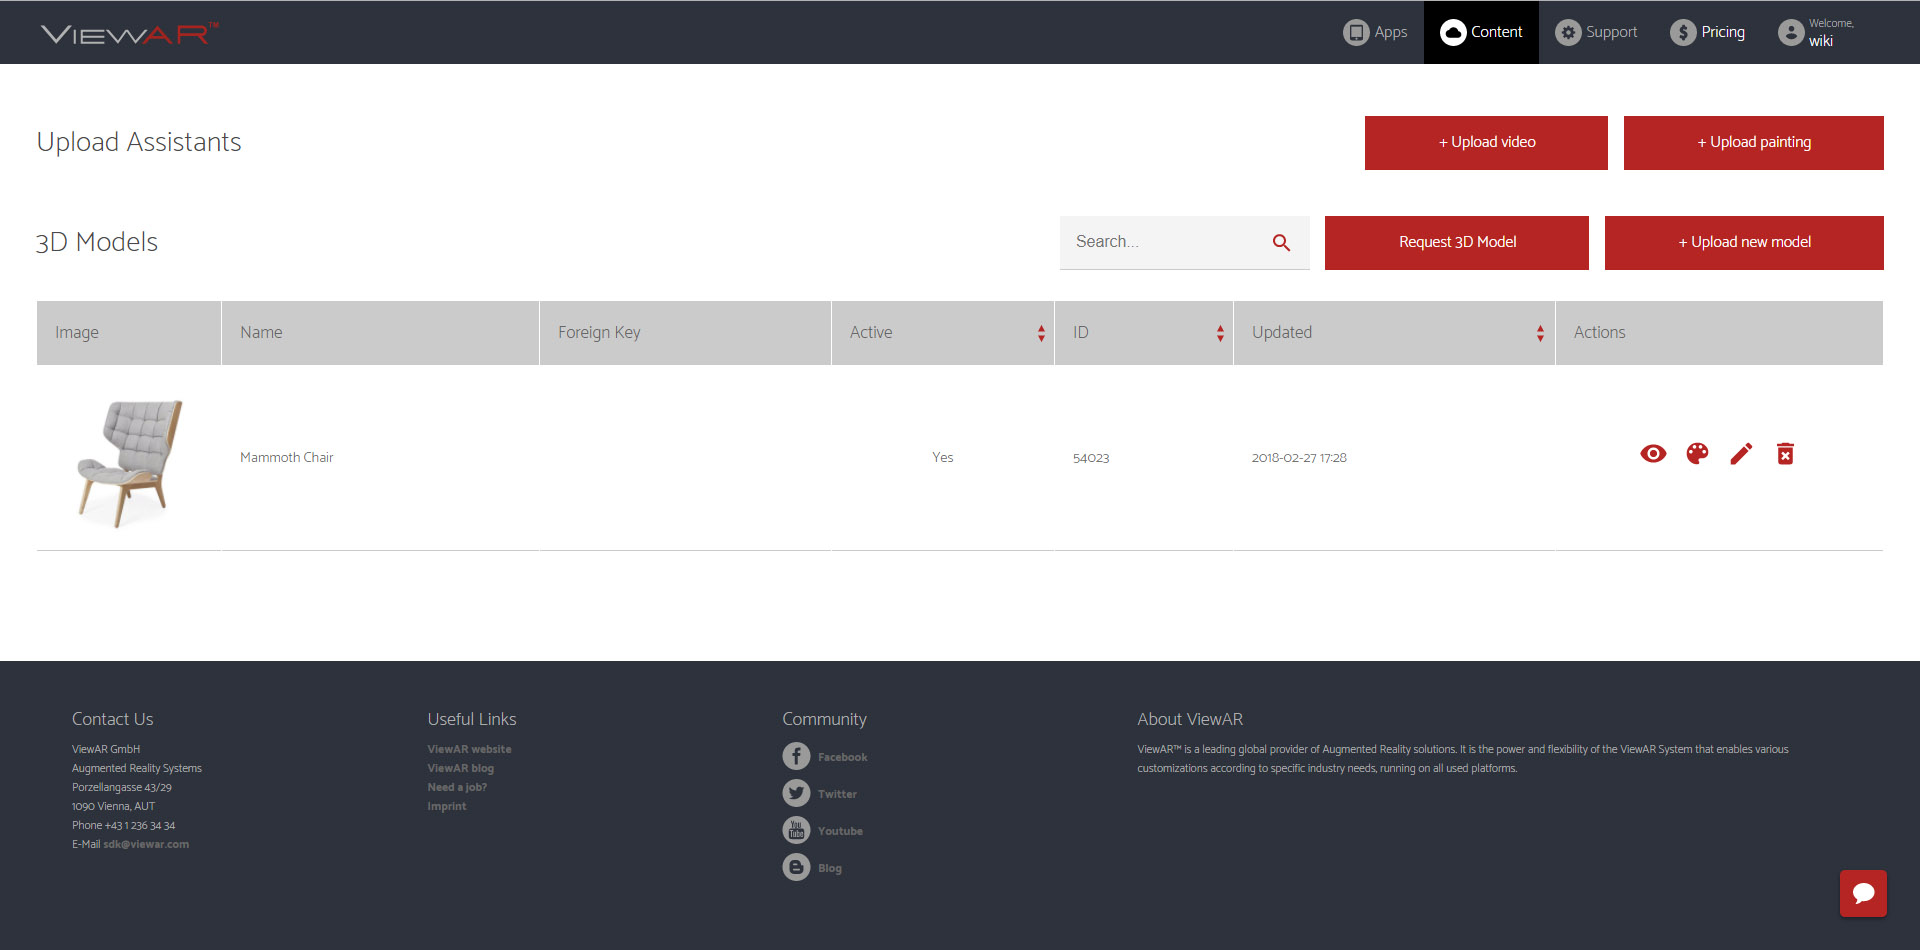
Task: Open the Support menu
Action: coord(1596,32)
